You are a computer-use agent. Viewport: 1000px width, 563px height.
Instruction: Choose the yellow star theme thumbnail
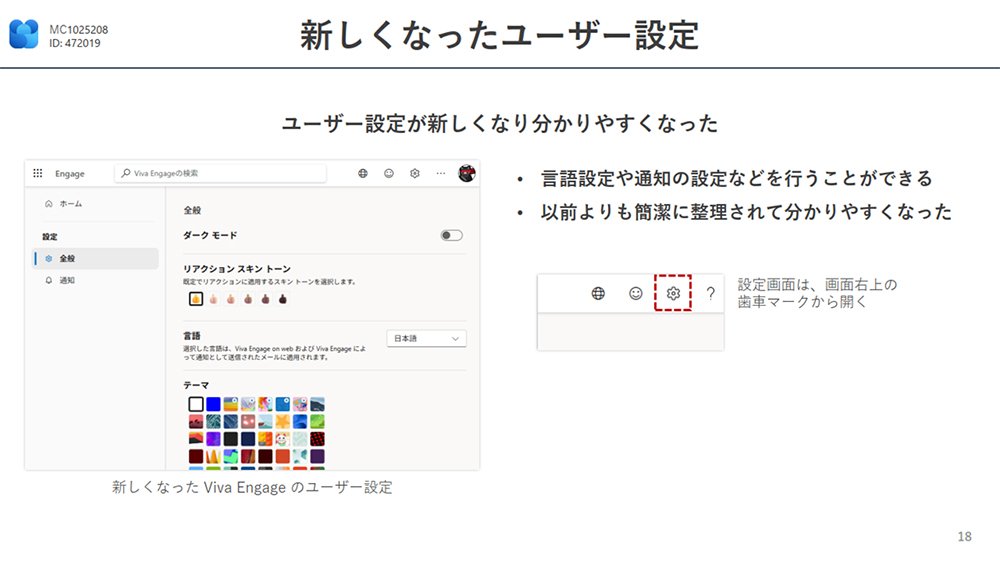click(283, 421)
